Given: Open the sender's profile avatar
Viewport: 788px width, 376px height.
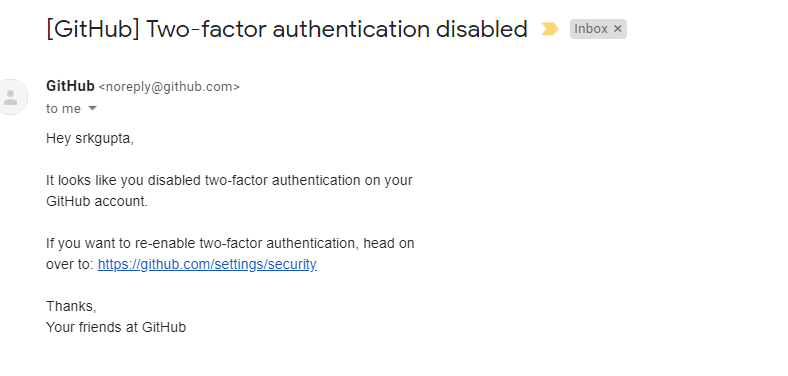Looking at the screenshot, I should [x=10, y=97].
